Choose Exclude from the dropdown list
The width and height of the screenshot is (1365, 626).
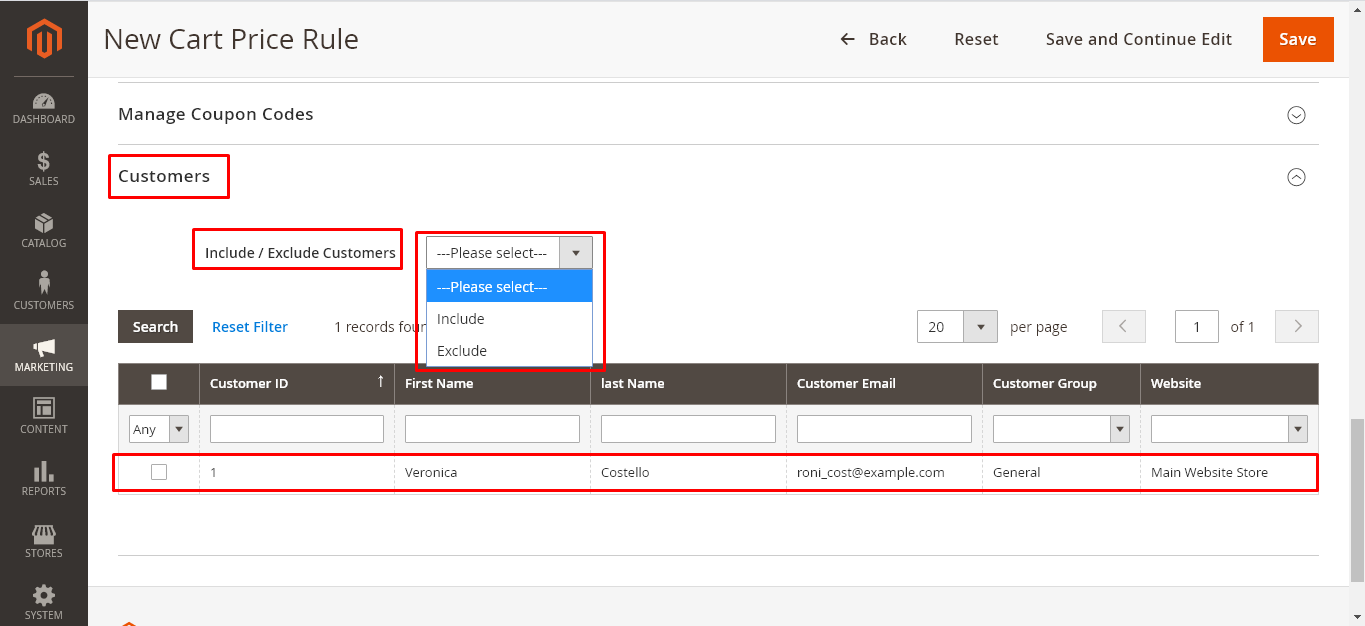coord(462,351)
